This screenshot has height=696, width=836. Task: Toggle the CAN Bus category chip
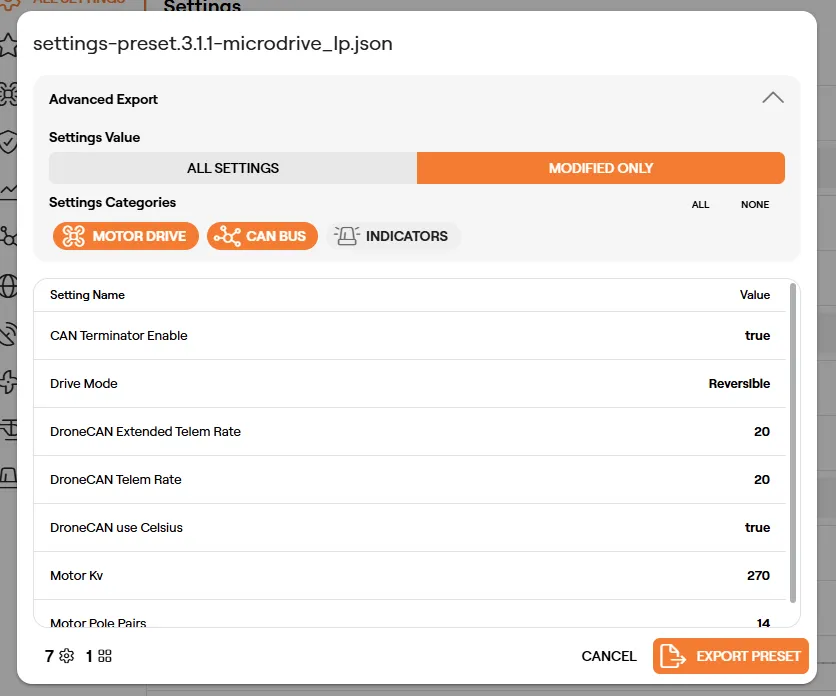(x=262, y=236)
